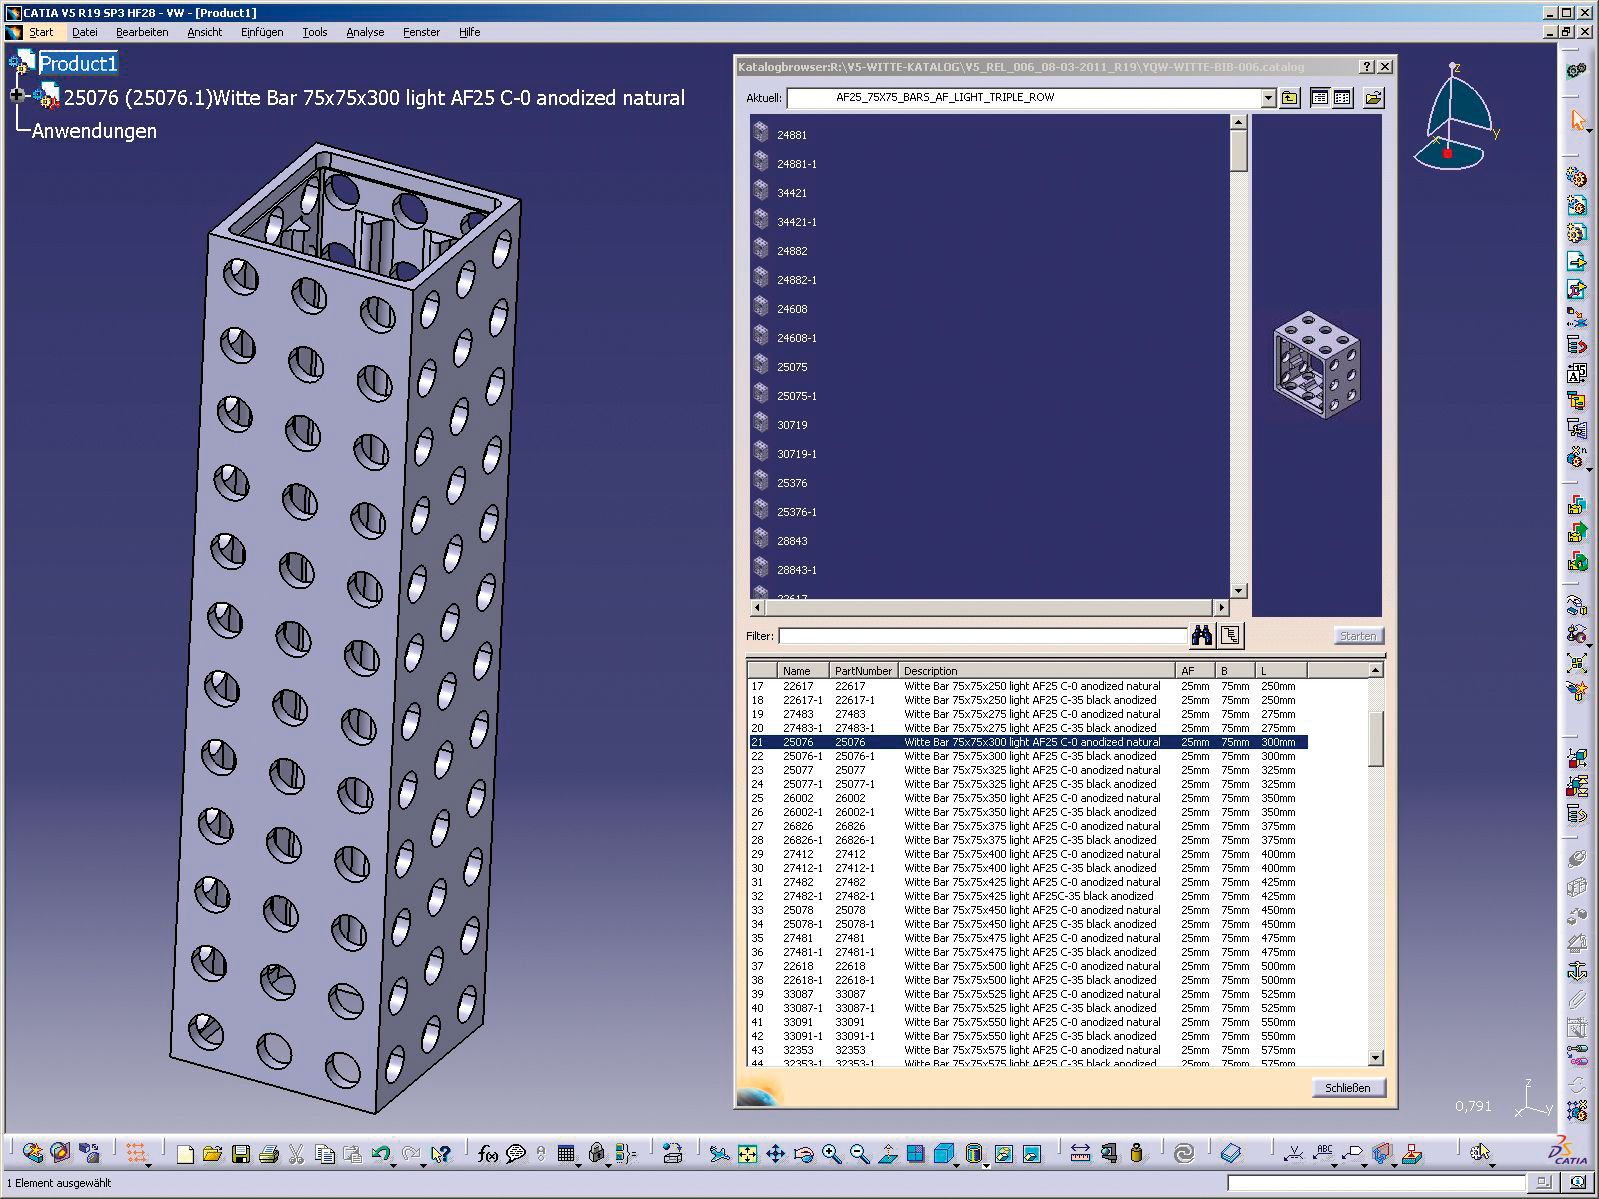The width and height of the screenshot is (1599, 1199).
Task: Select table row 22618 with 500mm length
Action: (1028, 966)
